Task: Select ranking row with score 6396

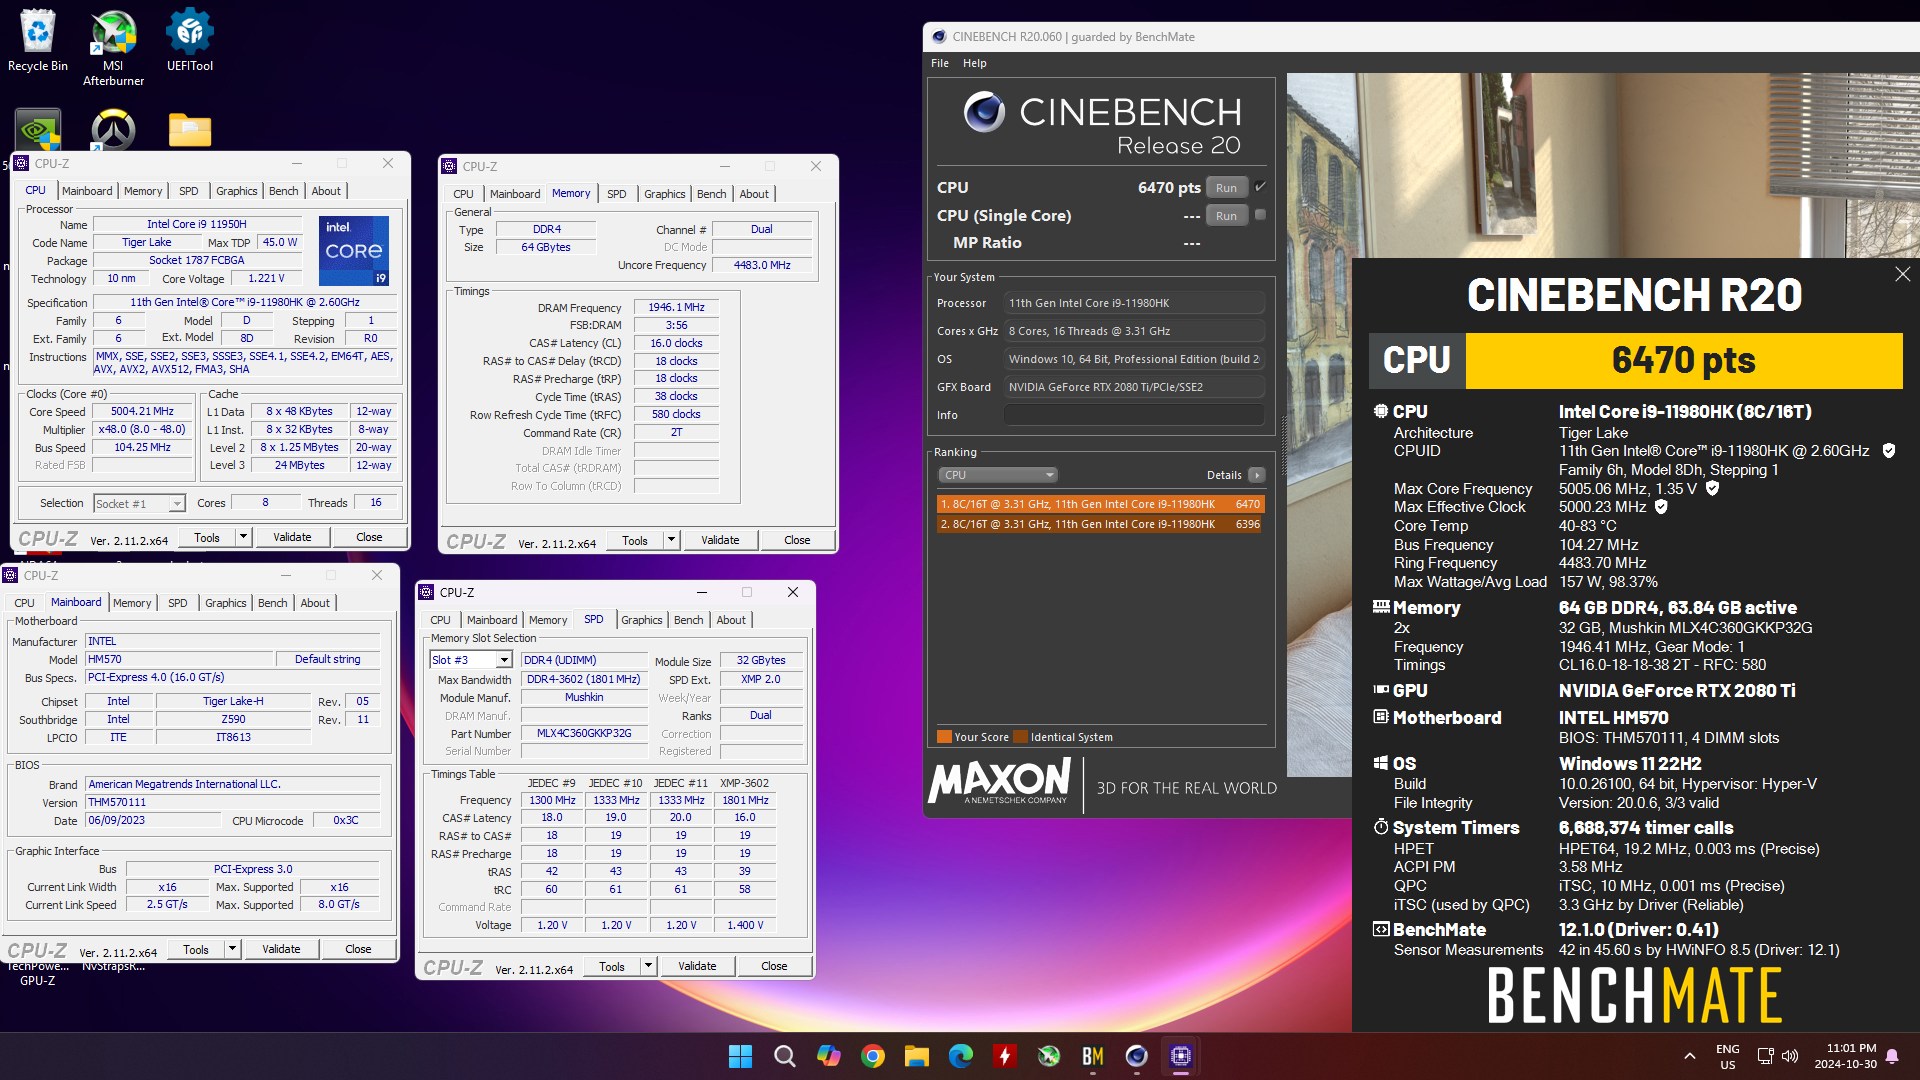Action: click(1100, 524)
